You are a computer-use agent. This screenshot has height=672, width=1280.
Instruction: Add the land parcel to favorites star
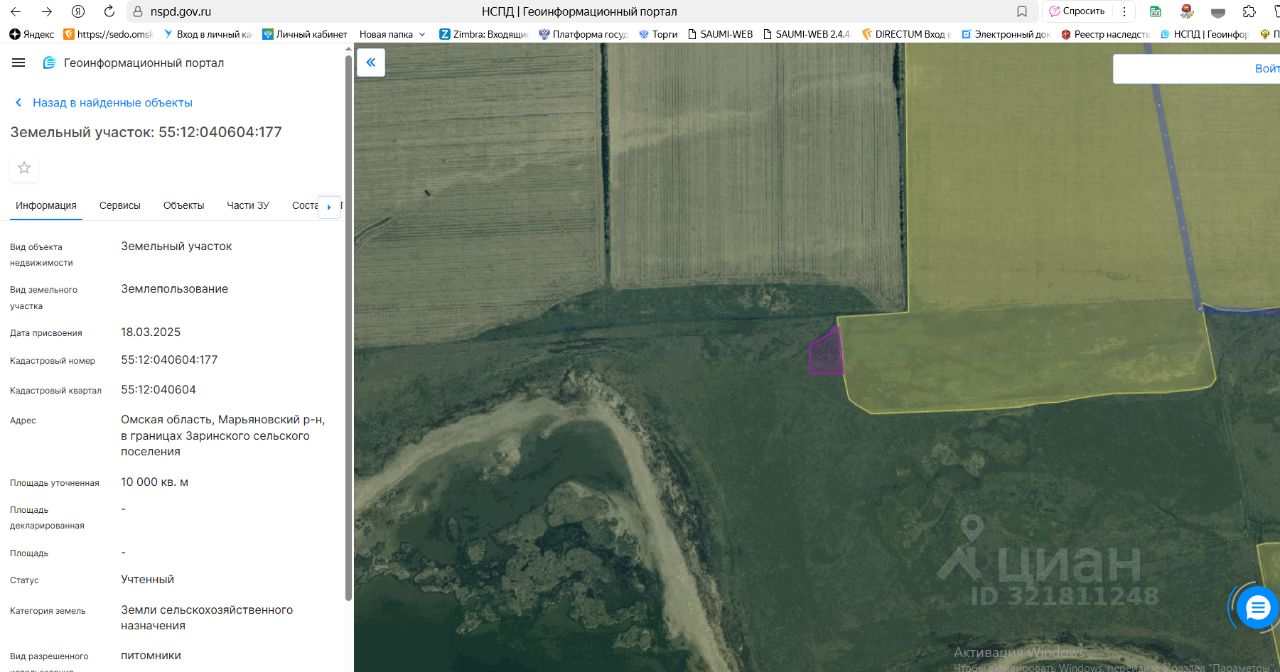24,168
